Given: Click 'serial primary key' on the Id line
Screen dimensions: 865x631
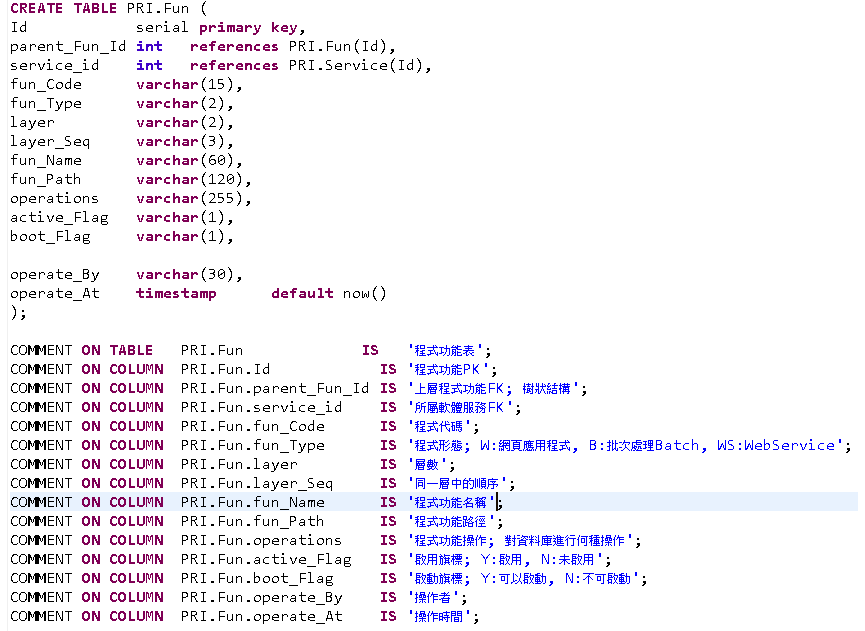Looking at the screenshot, I should coord(216,28).
